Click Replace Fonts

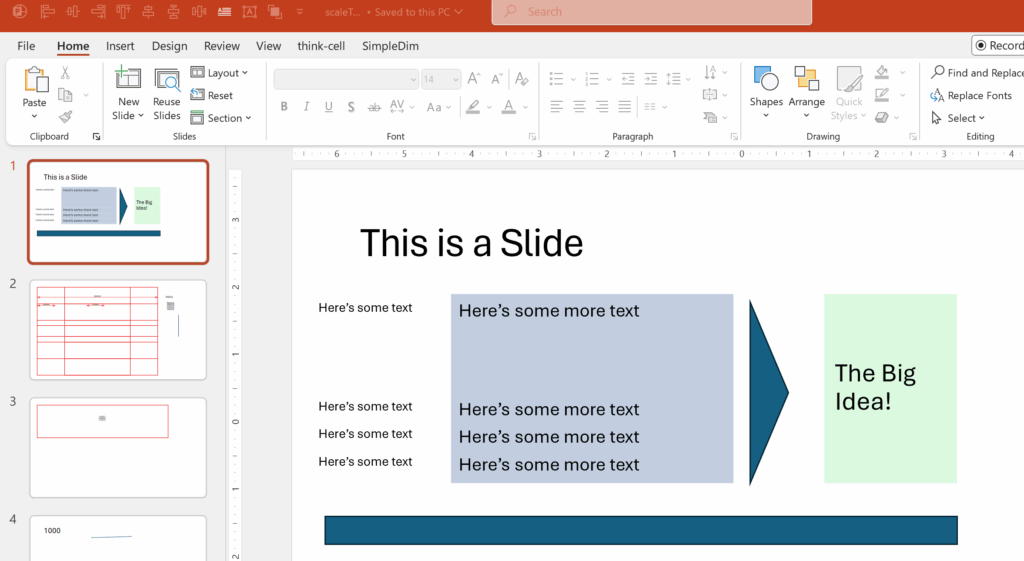[971, 95]
